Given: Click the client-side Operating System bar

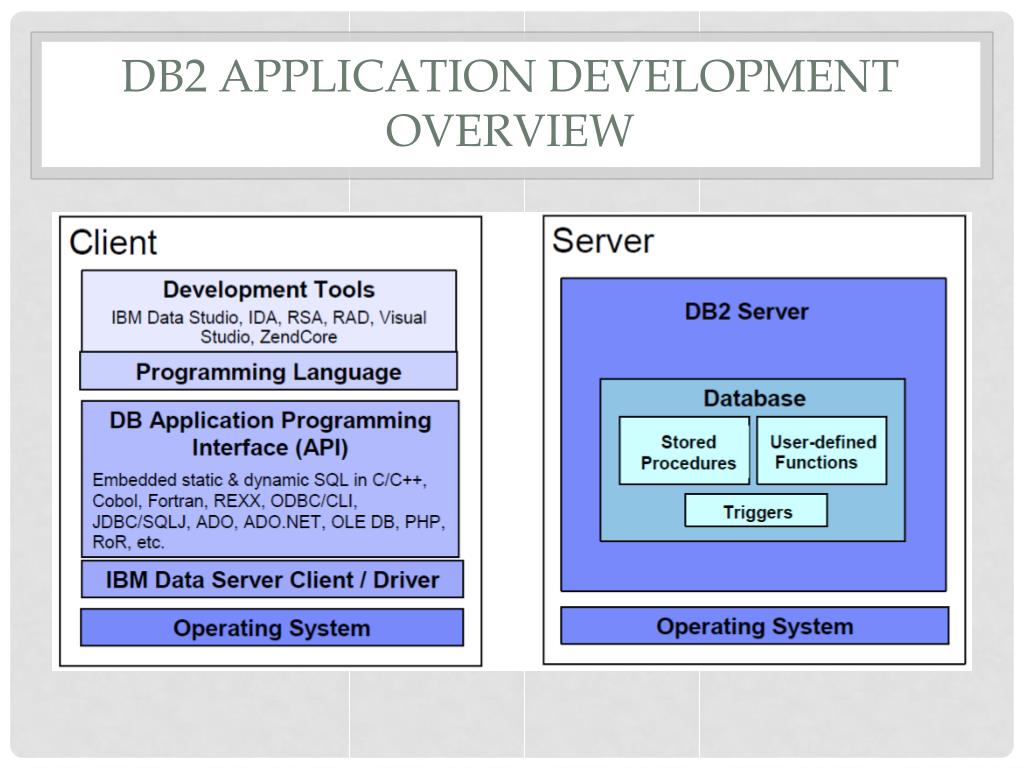Looking at the screenshot, I should tap(271, 628).
